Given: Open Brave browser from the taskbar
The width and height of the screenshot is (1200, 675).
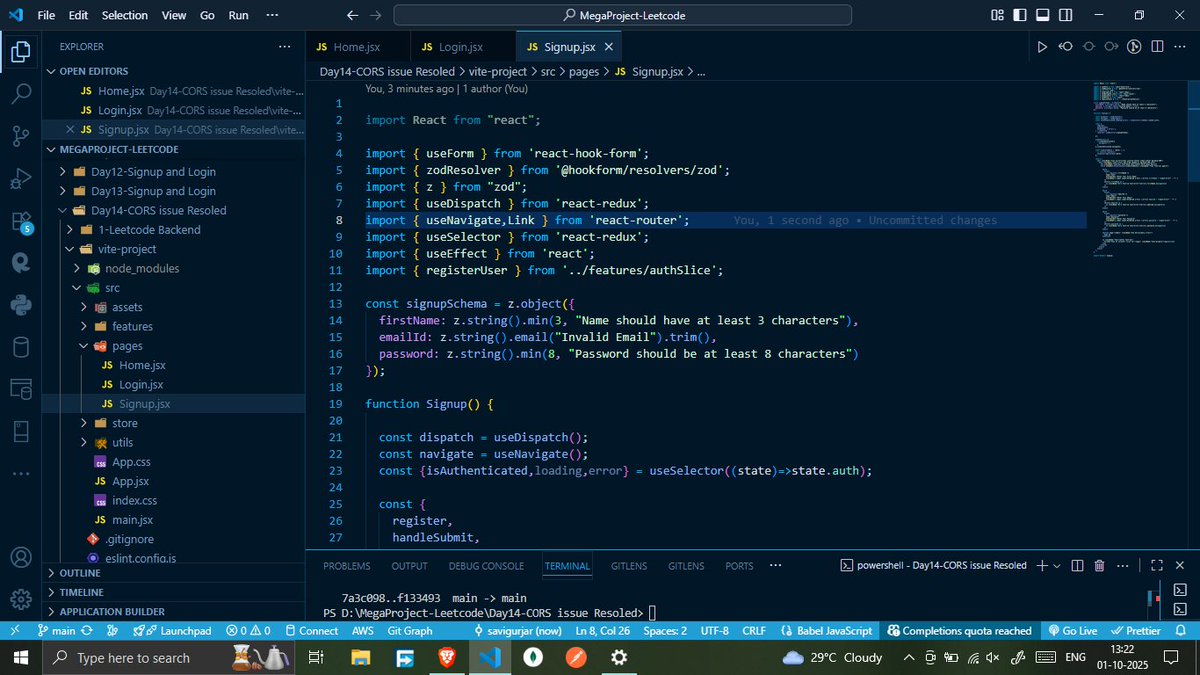Looking at the screenshot, I should pyautogui.click(x=445, y=657).
